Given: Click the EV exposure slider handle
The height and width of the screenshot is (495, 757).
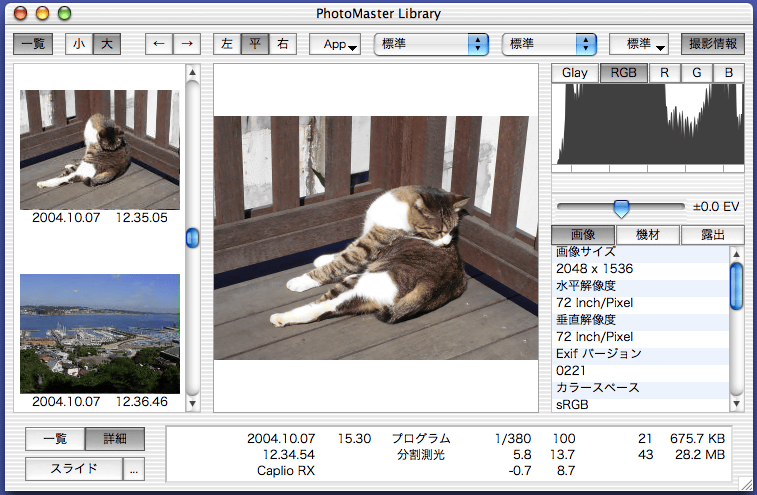Looking at the screenshot, I should coord(621,209).
